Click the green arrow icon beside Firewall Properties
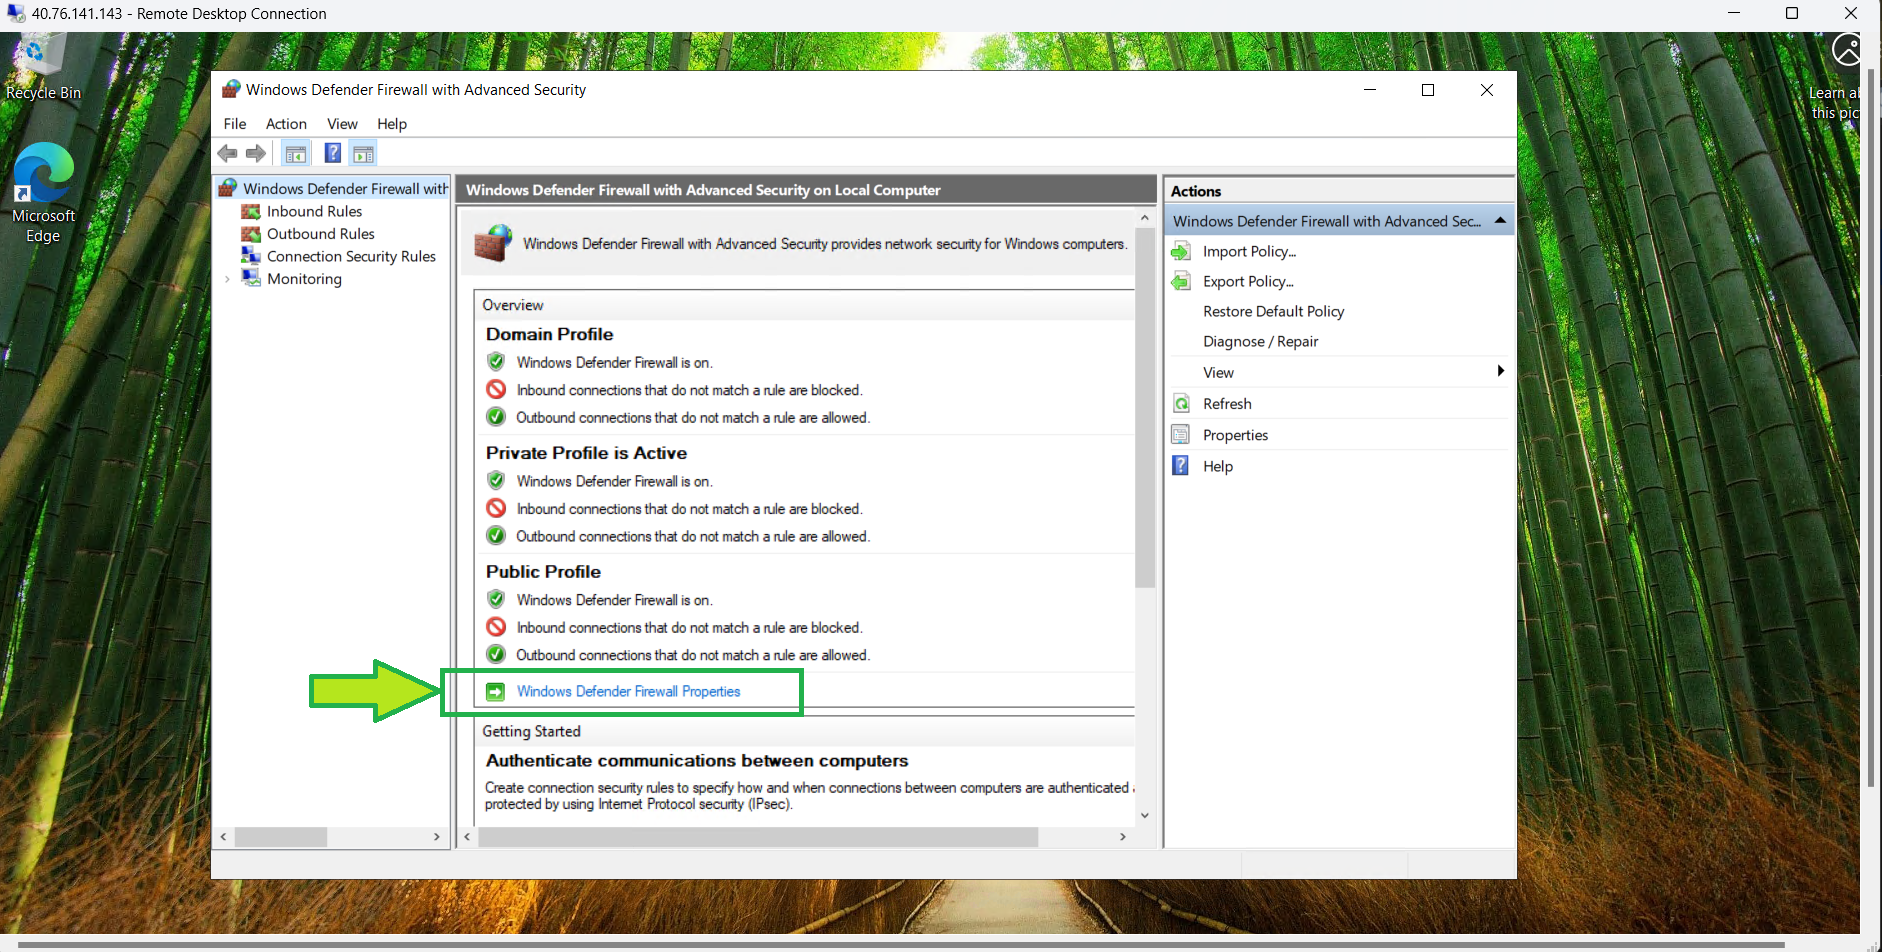This screenshot has height=952, width=1882. click(496, 692)
